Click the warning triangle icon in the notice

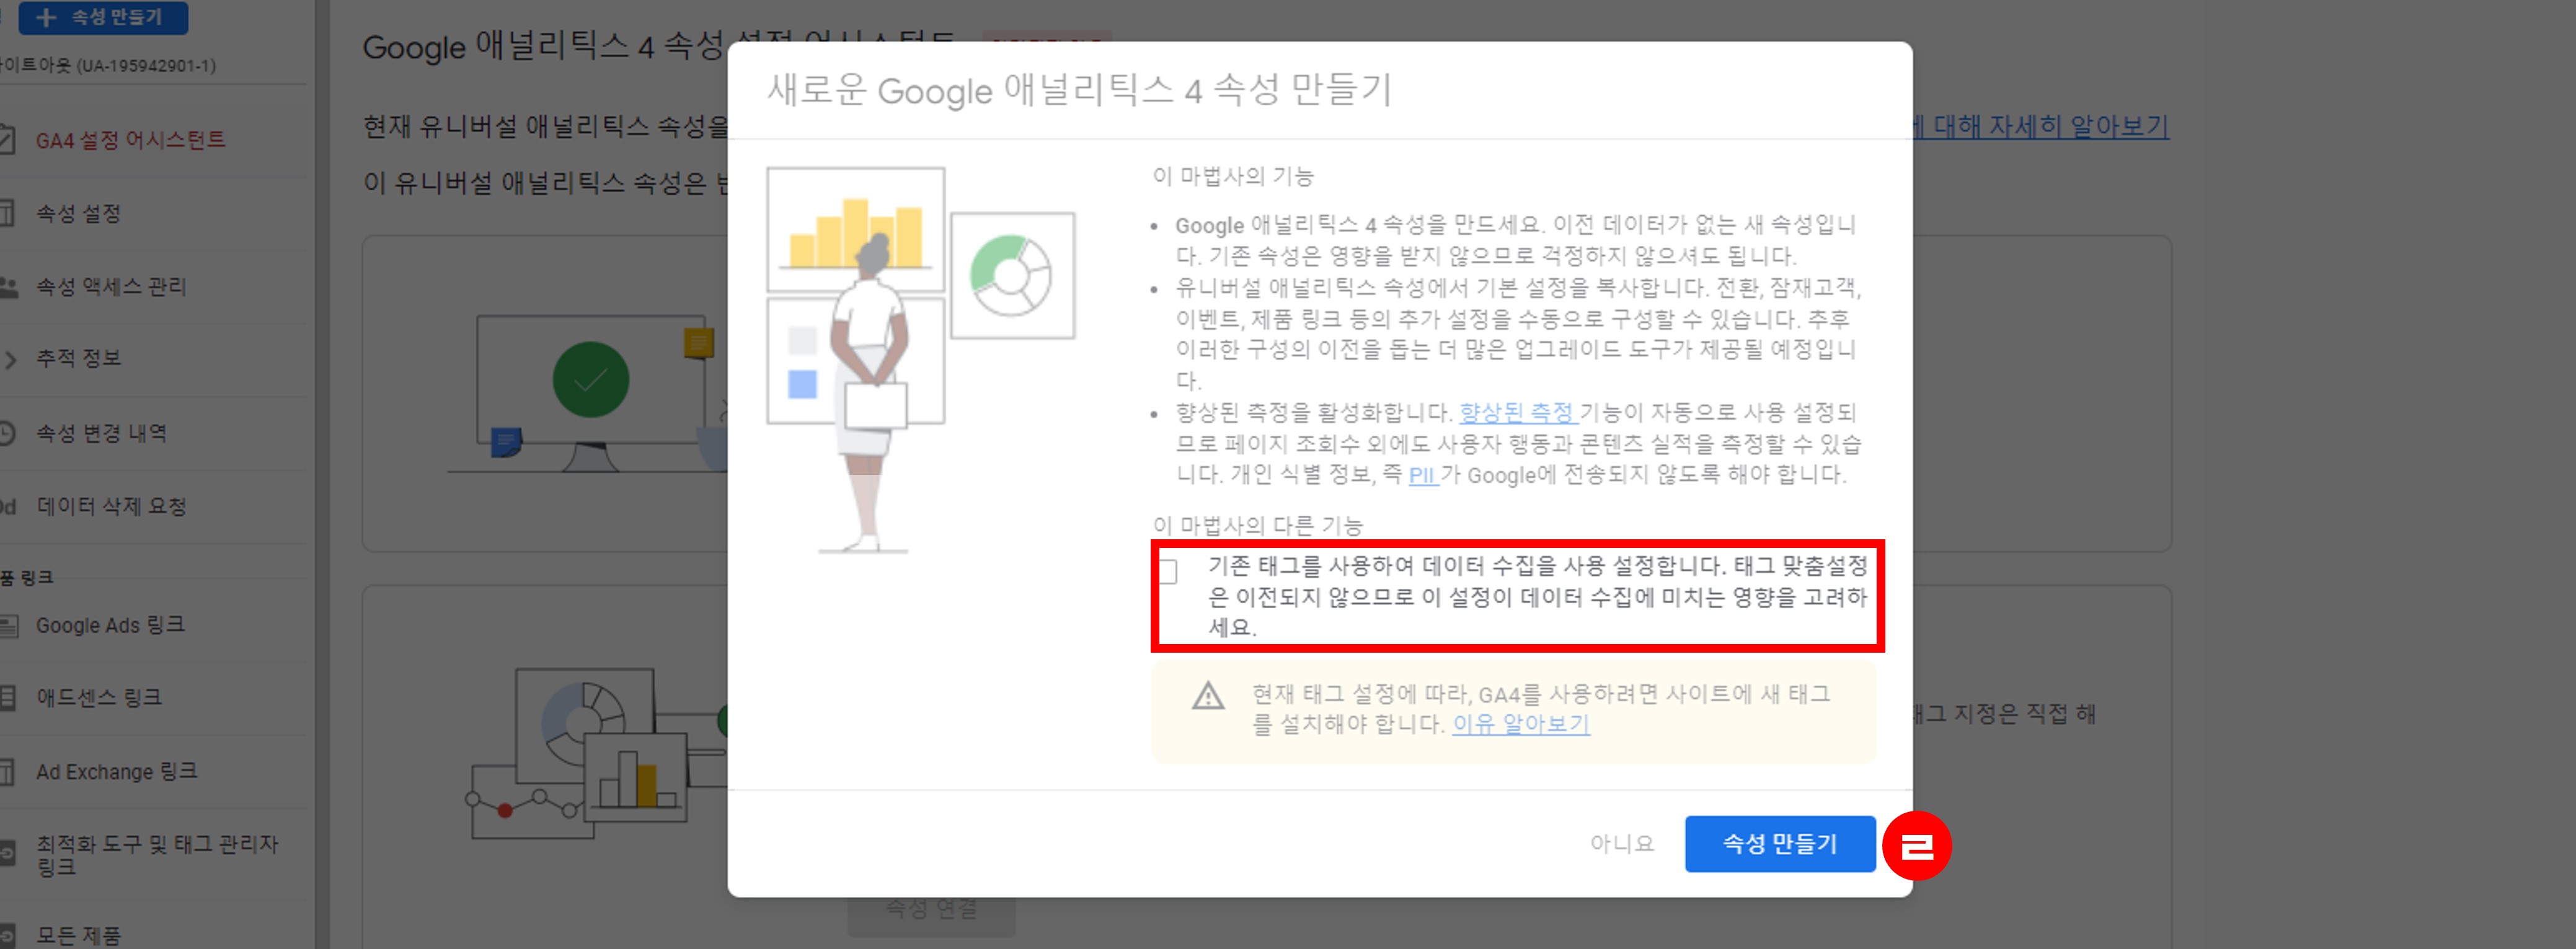[x=1208, y=695]
